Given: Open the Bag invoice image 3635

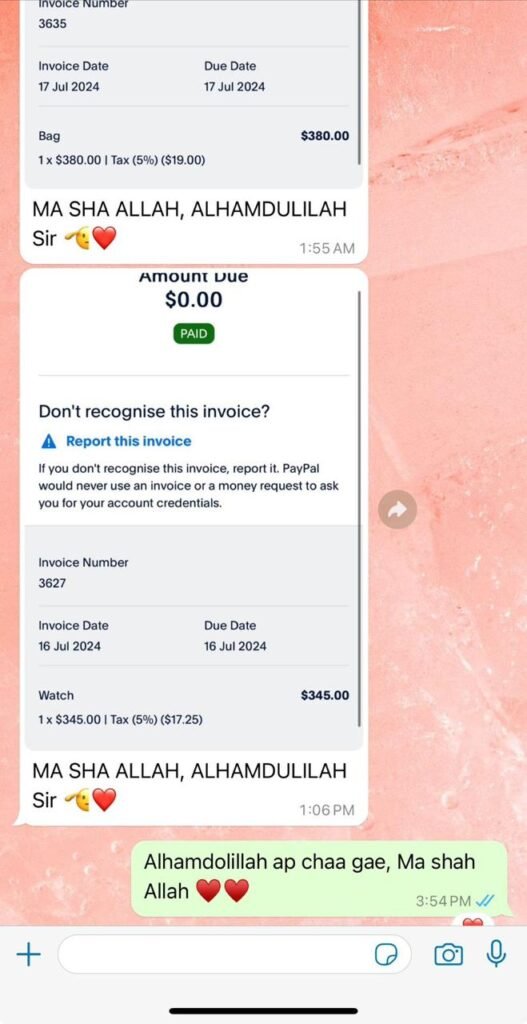Looking at the screenshot, I should [x=193, y=91].
